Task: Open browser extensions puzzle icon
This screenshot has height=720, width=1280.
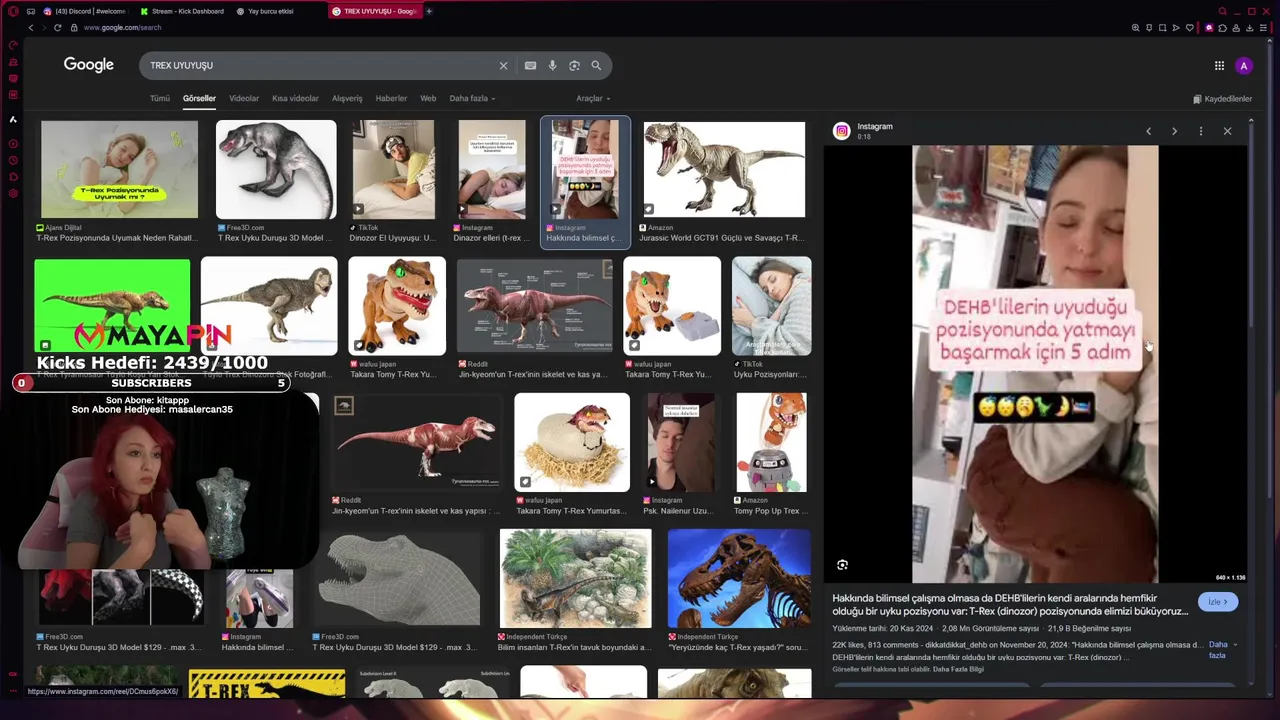Action: (x=1222, y=28)
